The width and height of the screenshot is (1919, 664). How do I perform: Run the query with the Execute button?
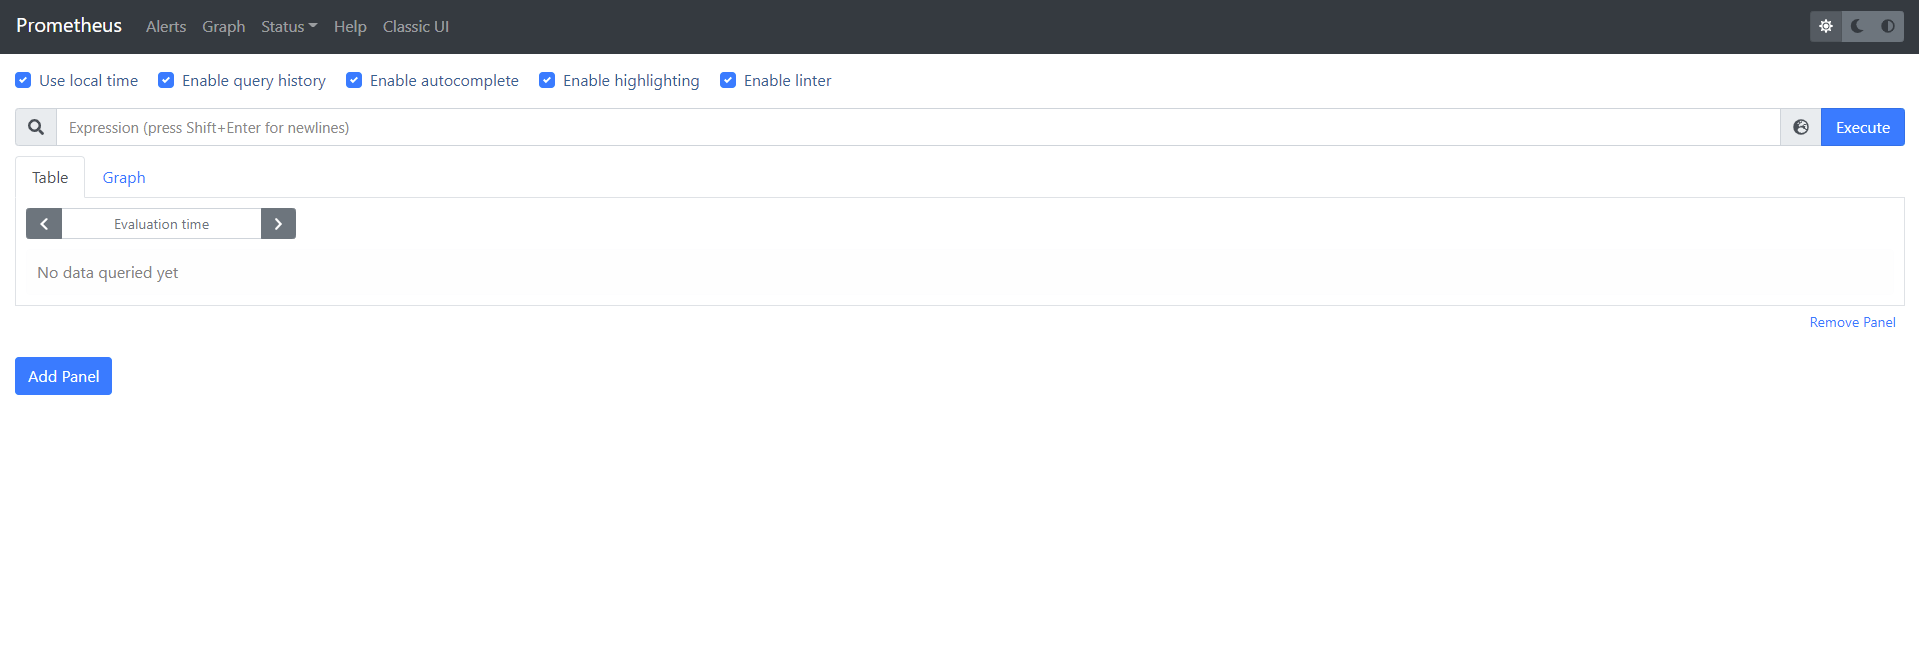pos(1862,127)
